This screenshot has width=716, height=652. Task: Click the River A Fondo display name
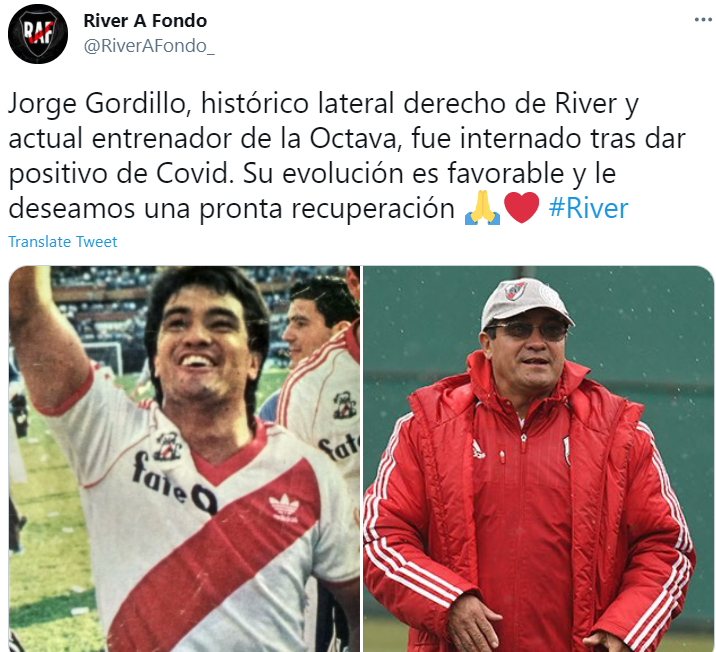coord(145,21)
